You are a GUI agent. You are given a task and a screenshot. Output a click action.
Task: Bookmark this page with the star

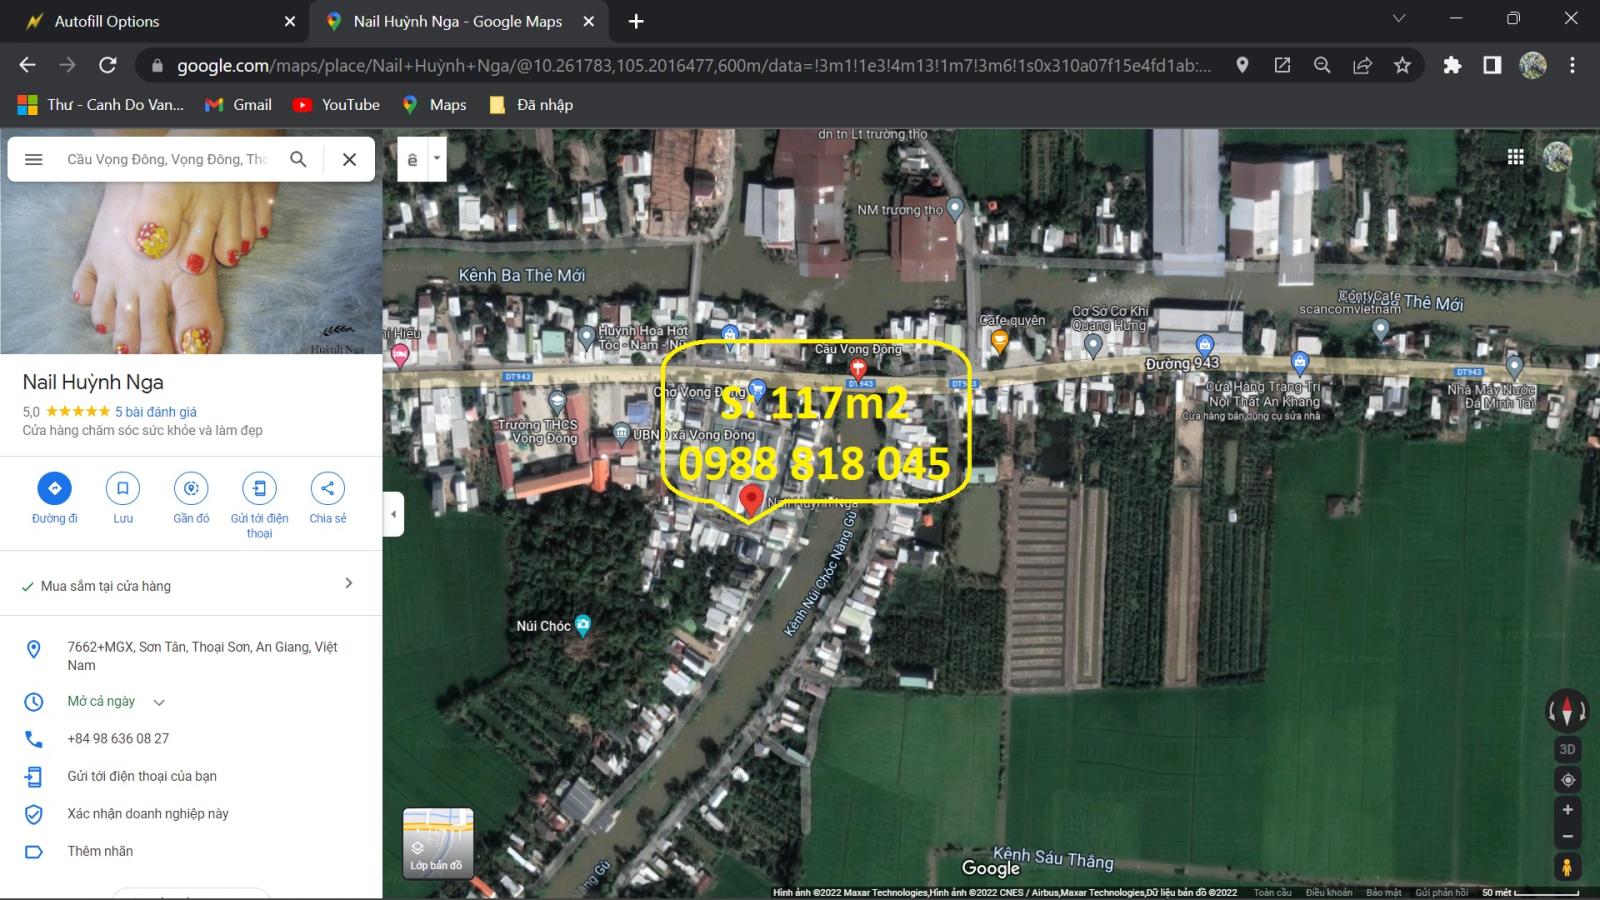[1402, 65]
